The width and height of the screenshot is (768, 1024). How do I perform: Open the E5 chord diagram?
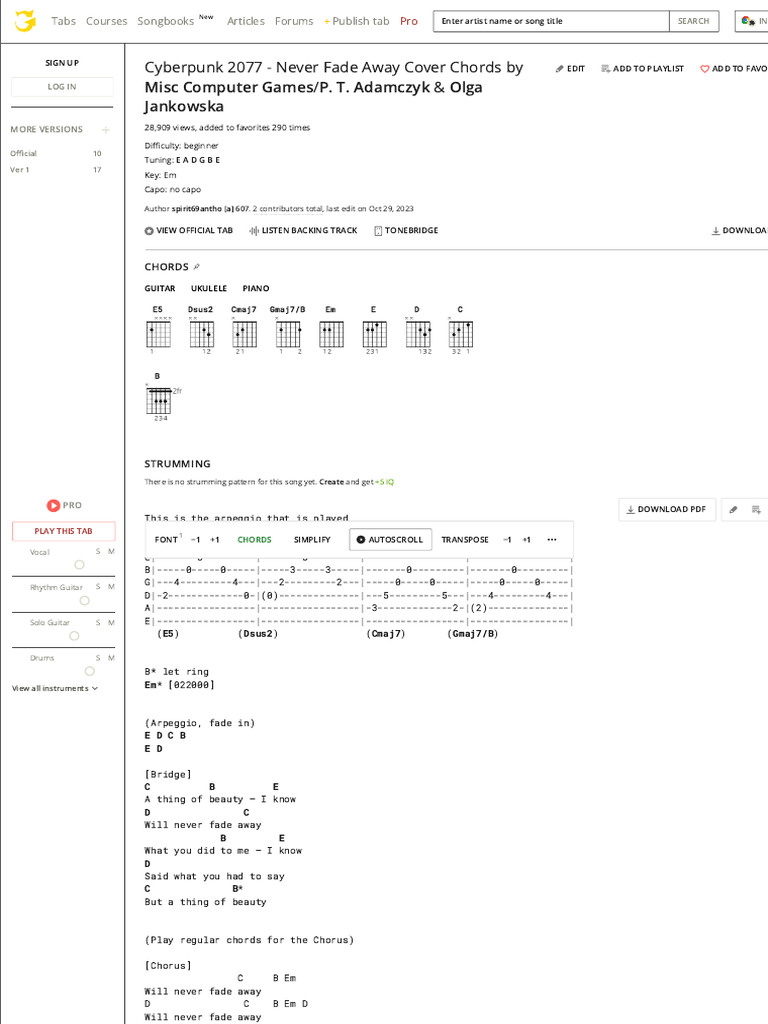click(x=158, y=330)
